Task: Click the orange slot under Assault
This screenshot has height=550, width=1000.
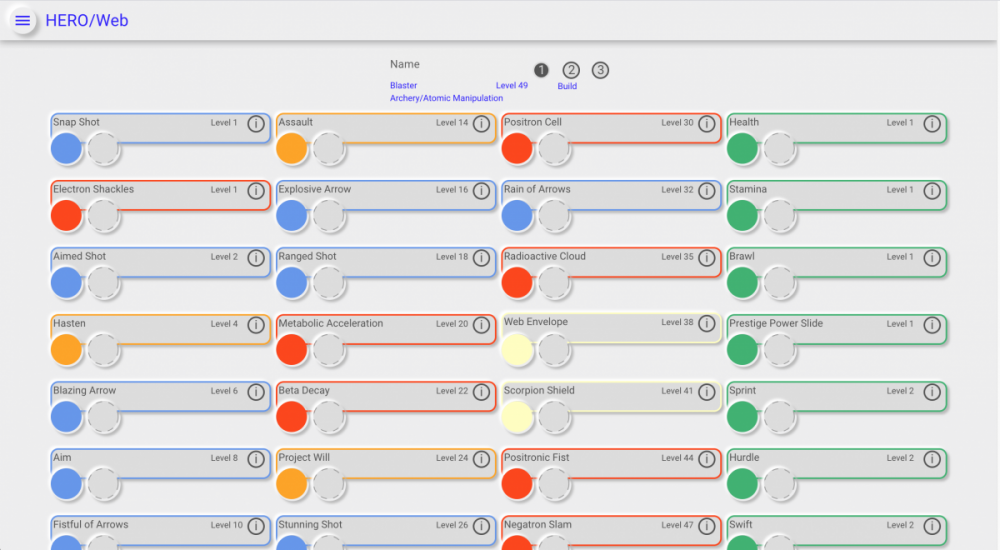Action: [291, 149]
